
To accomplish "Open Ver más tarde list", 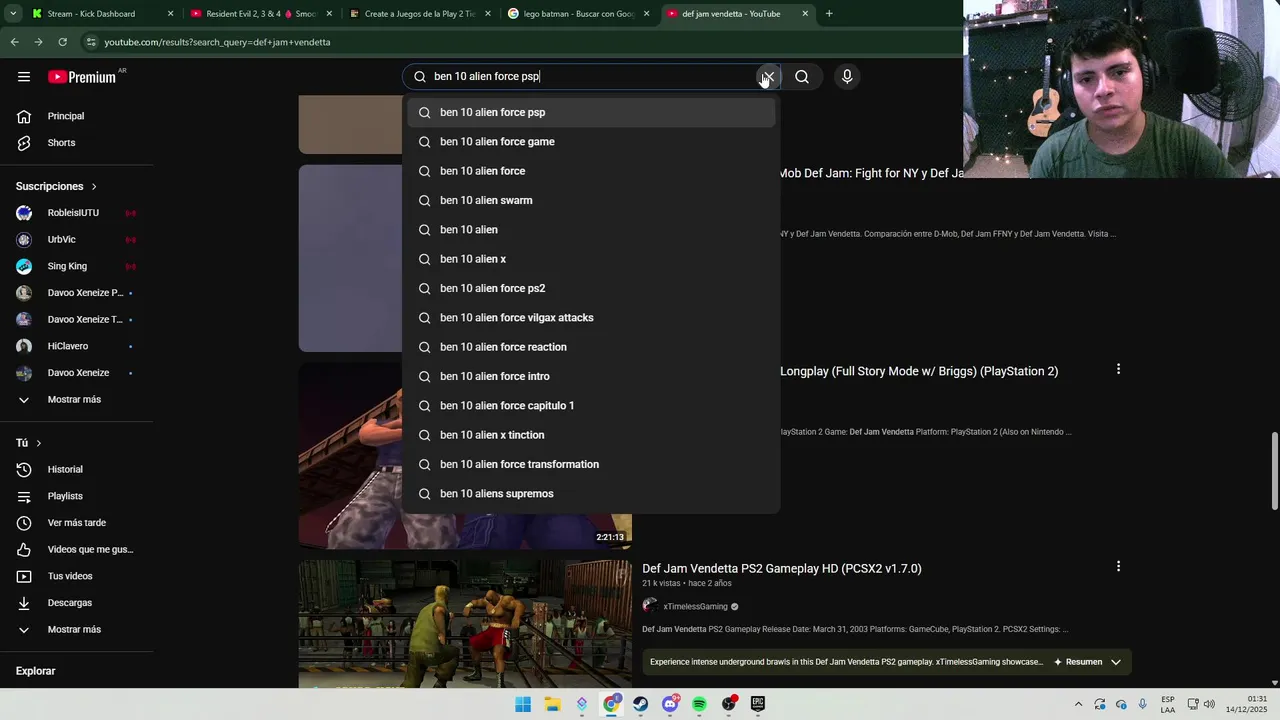I will [76, 523].
